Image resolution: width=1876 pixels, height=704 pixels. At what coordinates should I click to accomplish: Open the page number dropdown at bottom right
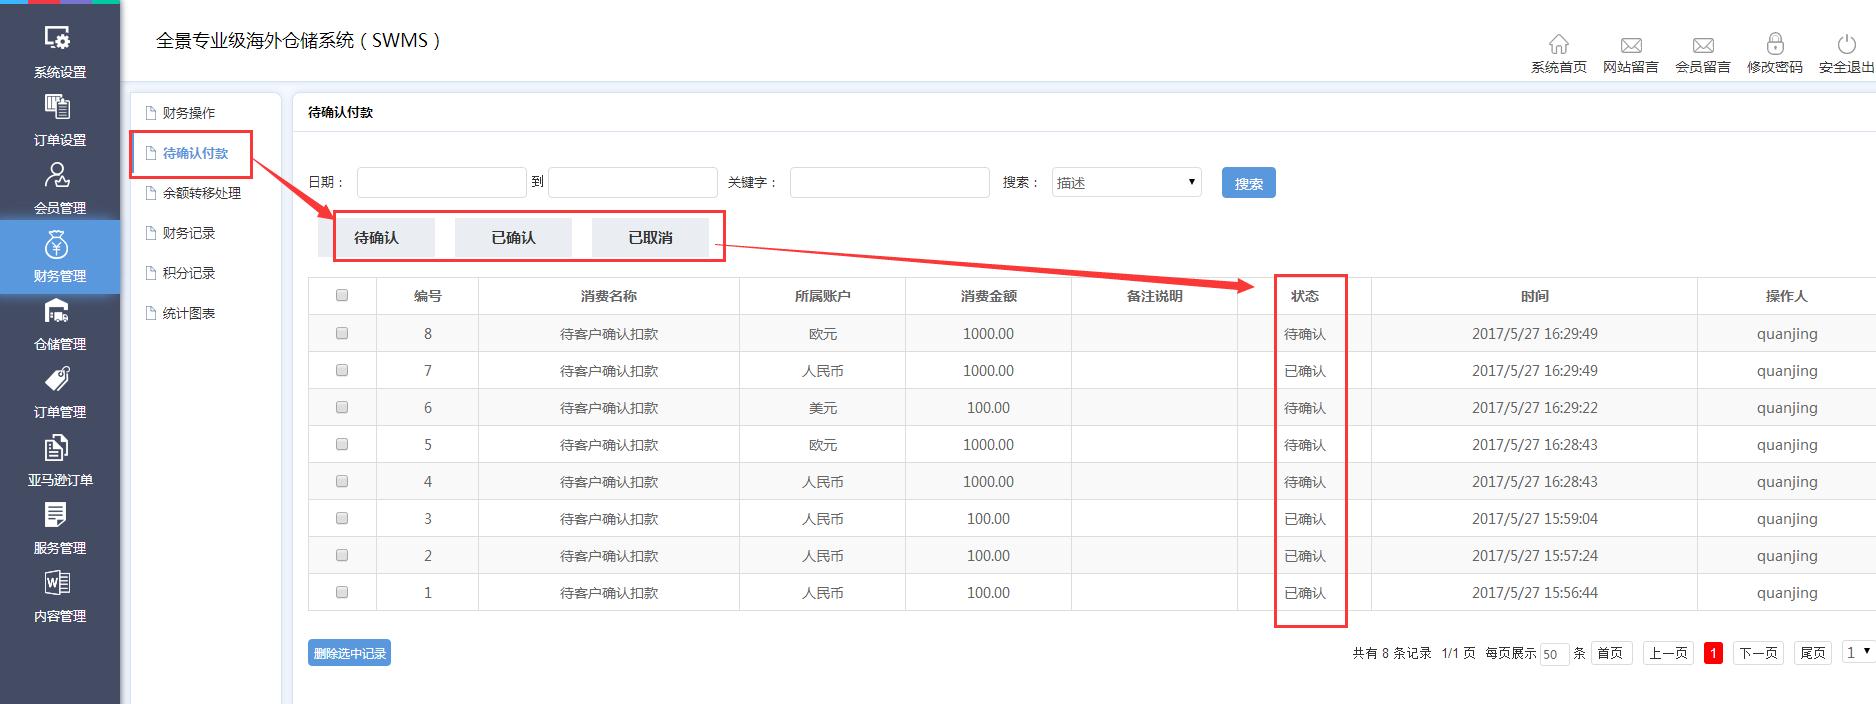click(x=1858, y=652)
